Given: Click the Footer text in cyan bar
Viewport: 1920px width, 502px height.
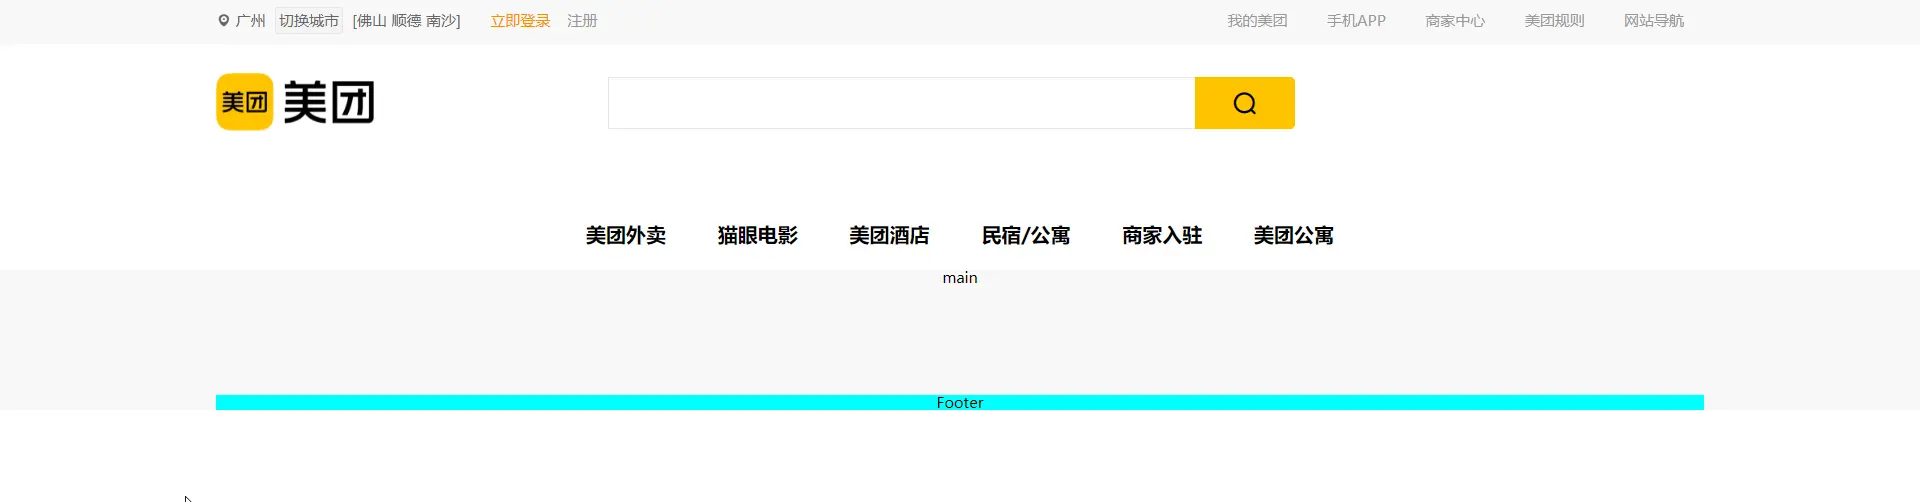Looking at the screenshot, I should click(960, 403).
